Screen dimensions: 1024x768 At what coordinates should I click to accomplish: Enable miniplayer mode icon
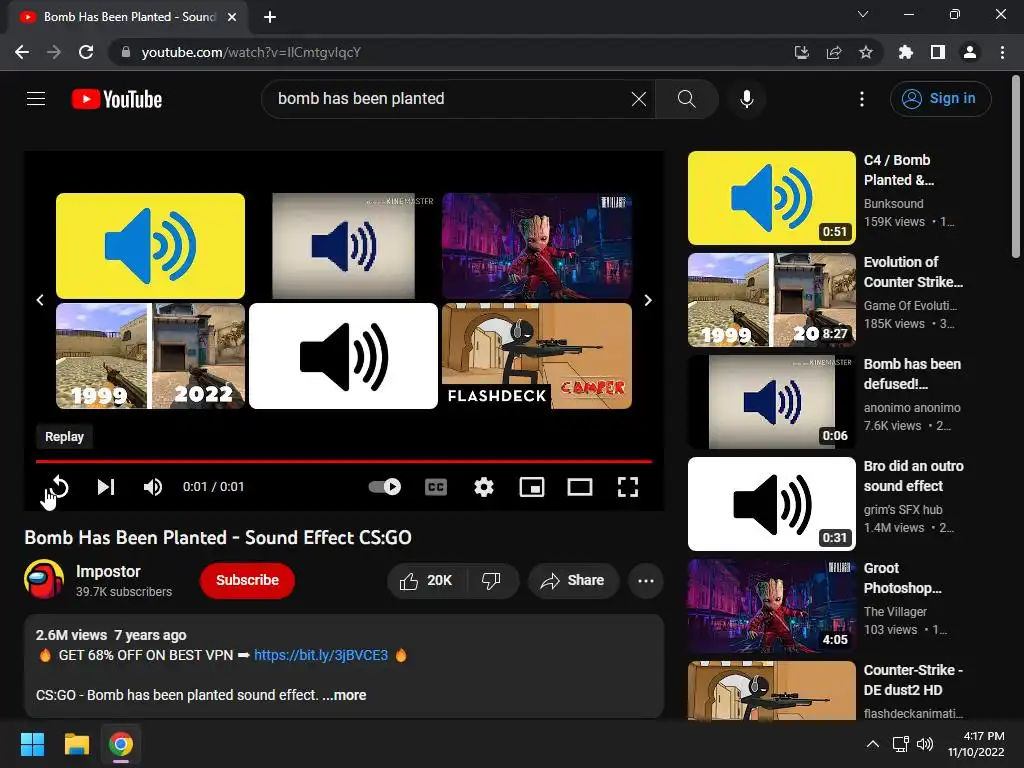pyautogui.click(x=532, y=487)
